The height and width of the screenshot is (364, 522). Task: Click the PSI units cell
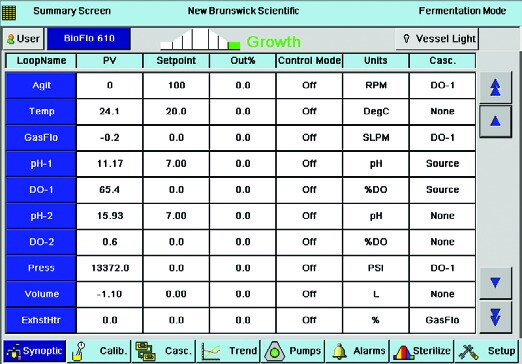coord(376,268)
